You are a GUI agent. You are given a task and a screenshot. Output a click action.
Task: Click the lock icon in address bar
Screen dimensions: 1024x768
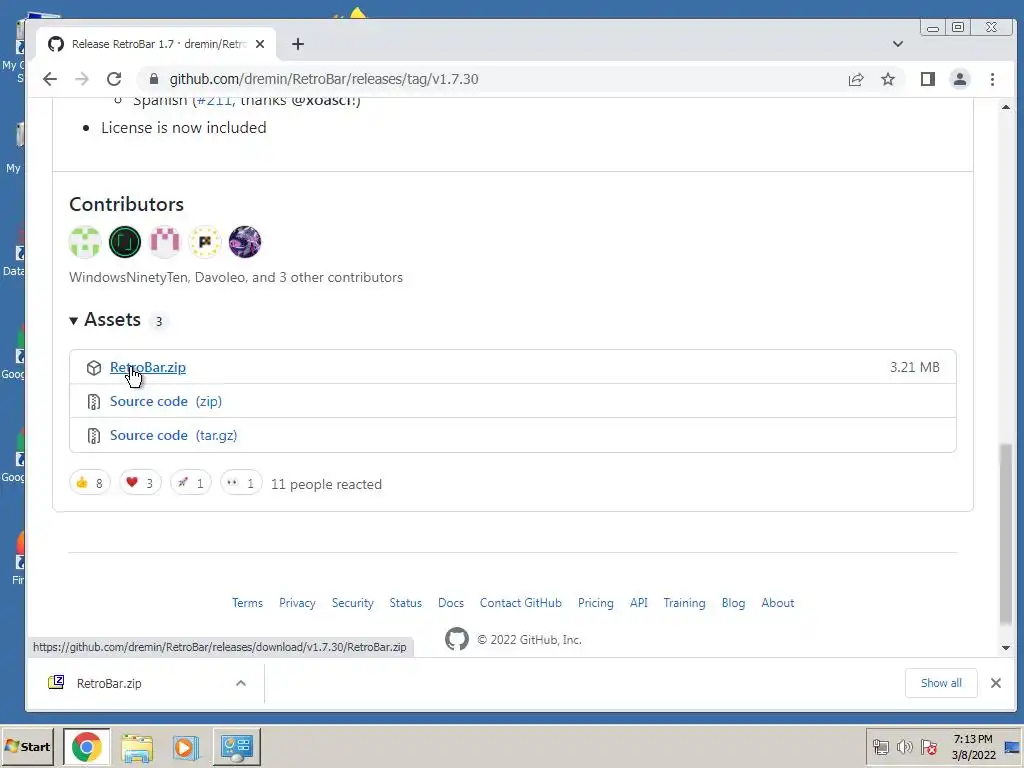click(154, 79)
